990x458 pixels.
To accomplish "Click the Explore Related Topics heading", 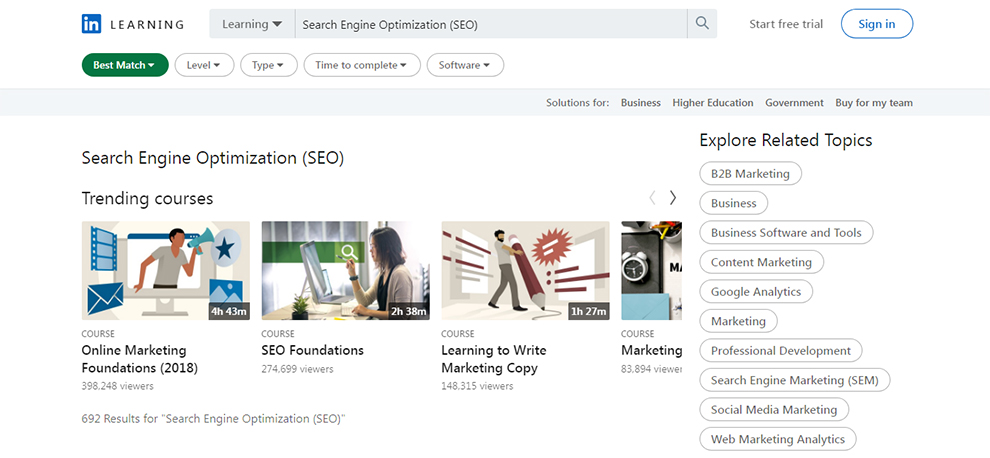I will click(785, 140).
